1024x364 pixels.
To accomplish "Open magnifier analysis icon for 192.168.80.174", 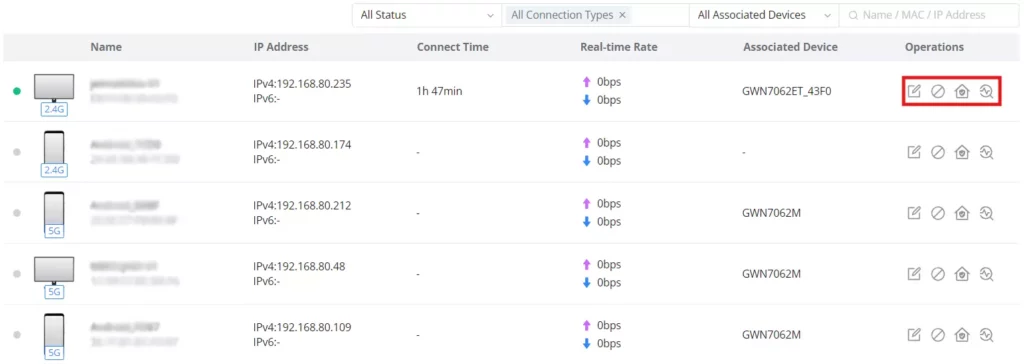I will pos(986,152).
